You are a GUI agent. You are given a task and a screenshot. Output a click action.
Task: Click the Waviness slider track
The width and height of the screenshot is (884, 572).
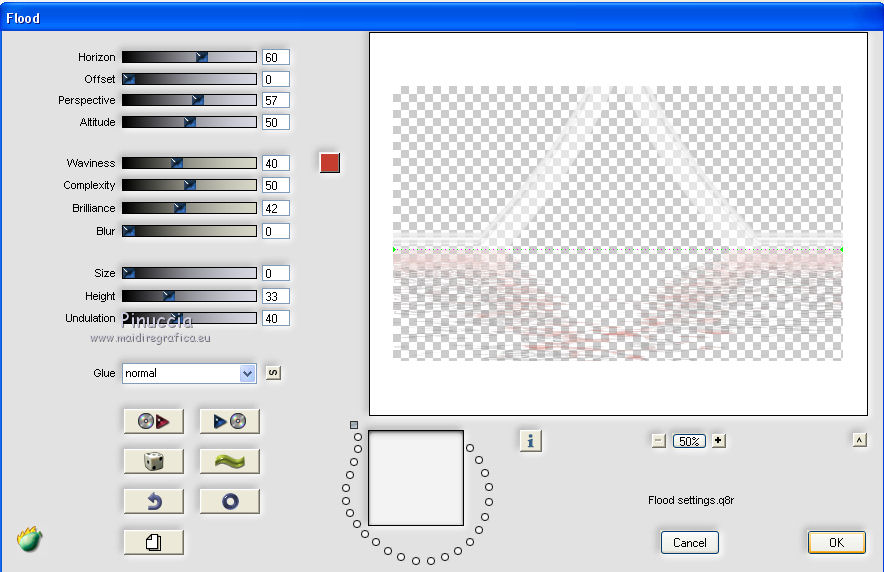click(189, 163)
